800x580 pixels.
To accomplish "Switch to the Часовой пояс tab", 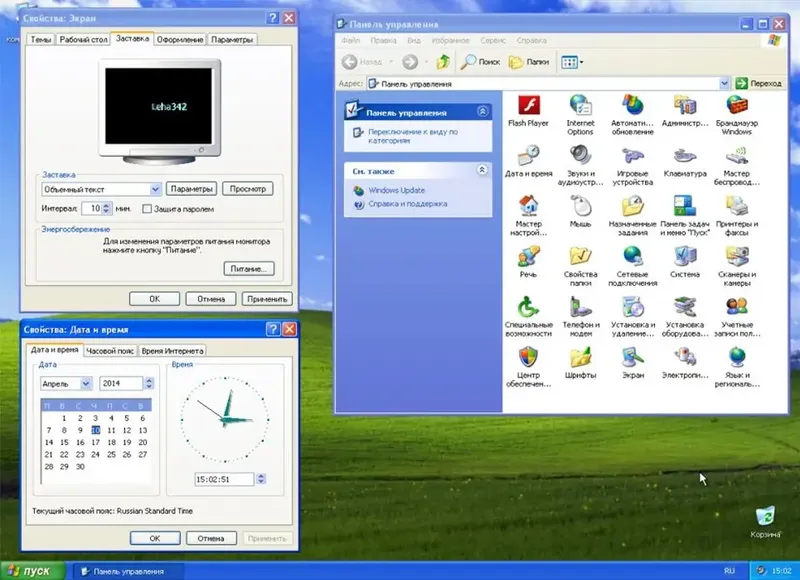I will 111,350.
